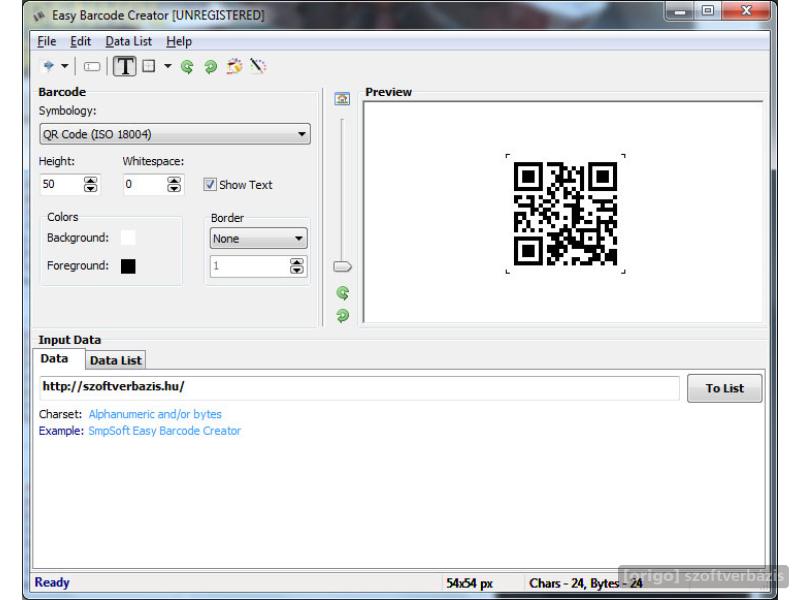The width and height of the screenshot is (800, 600).
Task: Increase border width with the up arrow
Action: (x=296, y=262)
